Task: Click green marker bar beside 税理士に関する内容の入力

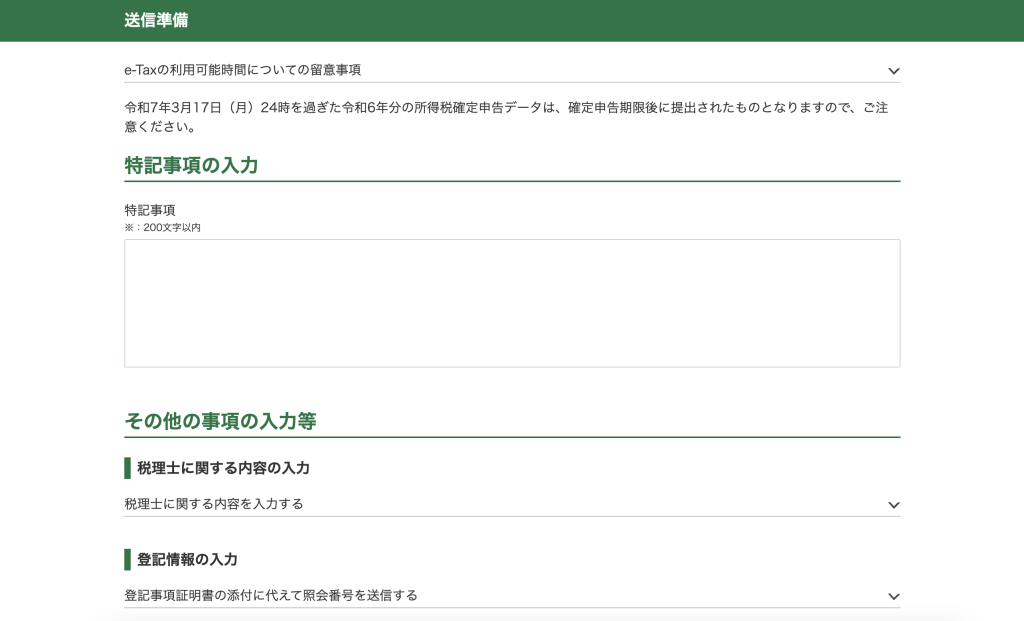Action: click(128, 468)
